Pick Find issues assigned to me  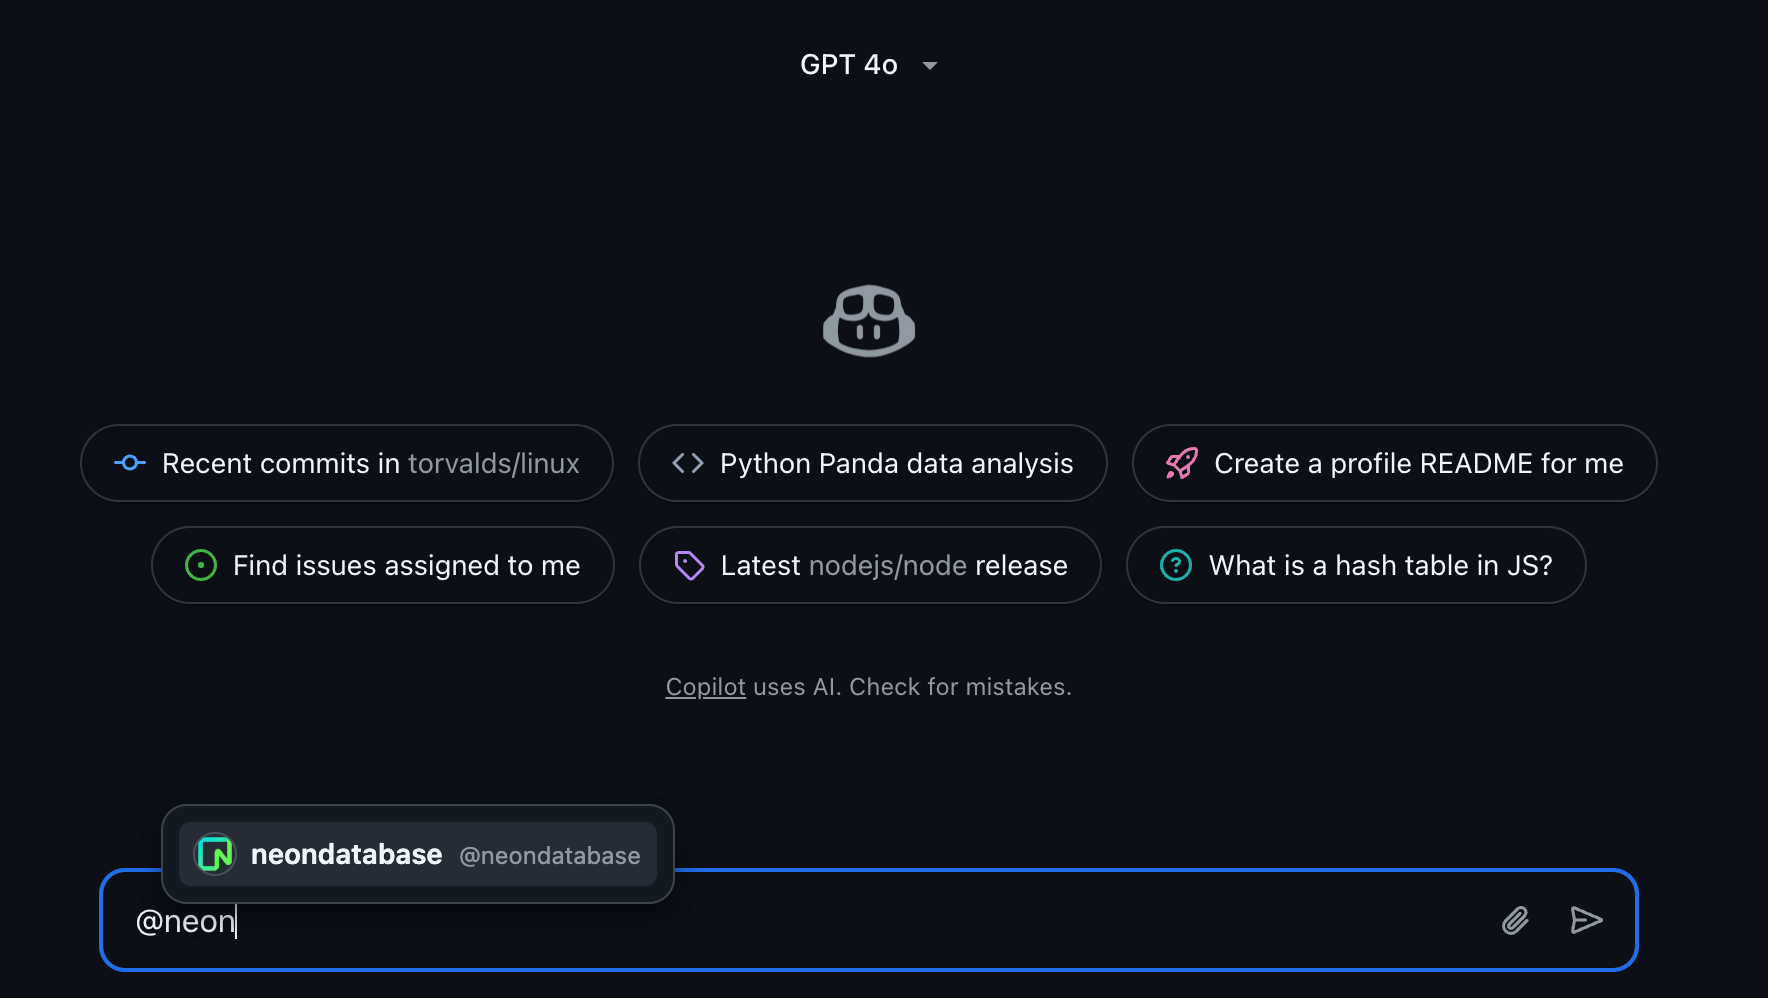(406, 565)
